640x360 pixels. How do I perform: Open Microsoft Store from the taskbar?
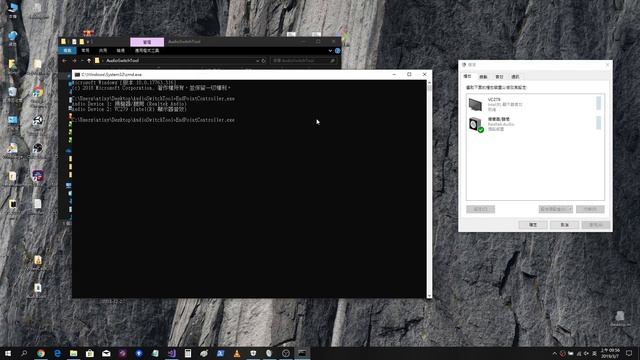[x=90, y=353]
